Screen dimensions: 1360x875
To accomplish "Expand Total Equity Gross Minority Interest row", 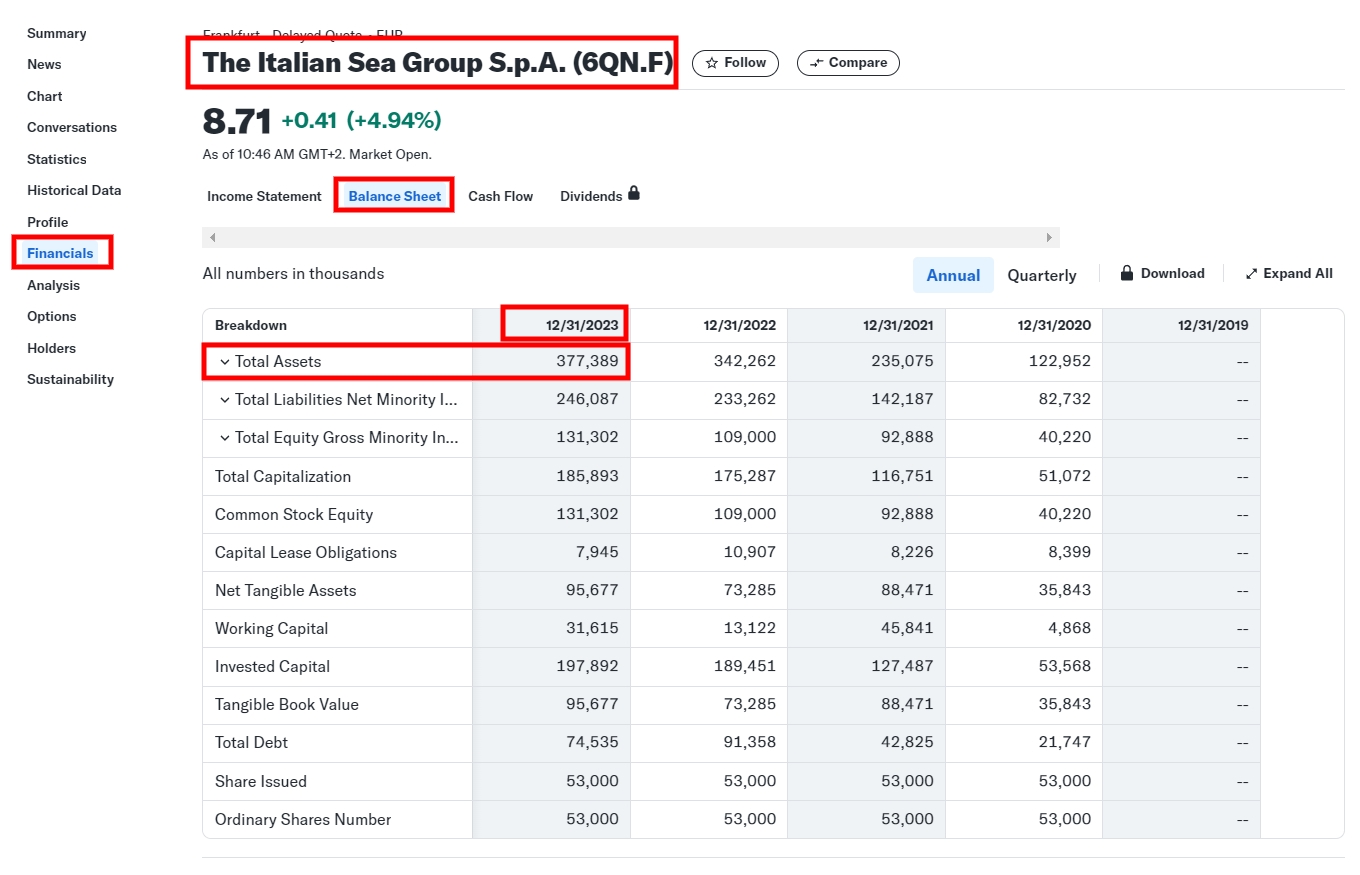I will (225, 438).
